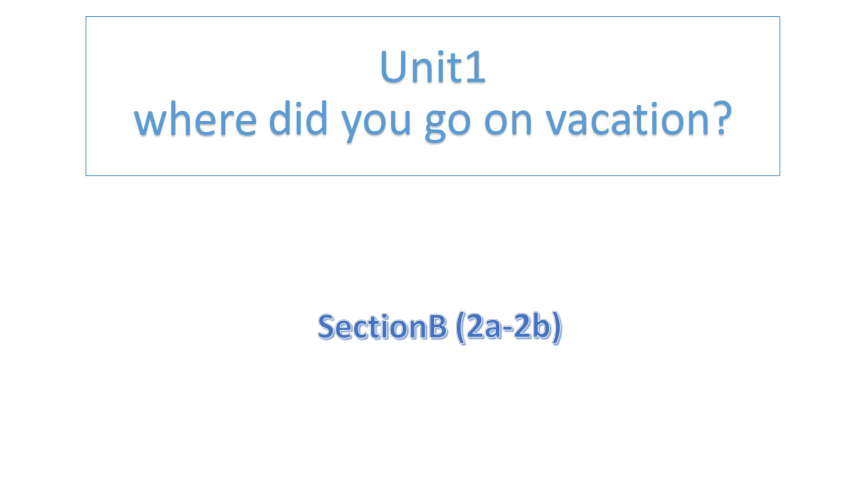Viewport: 860px width, 484px height.
Task: Click inside the title box left of Unit1
Action: (x=230, y=67)
